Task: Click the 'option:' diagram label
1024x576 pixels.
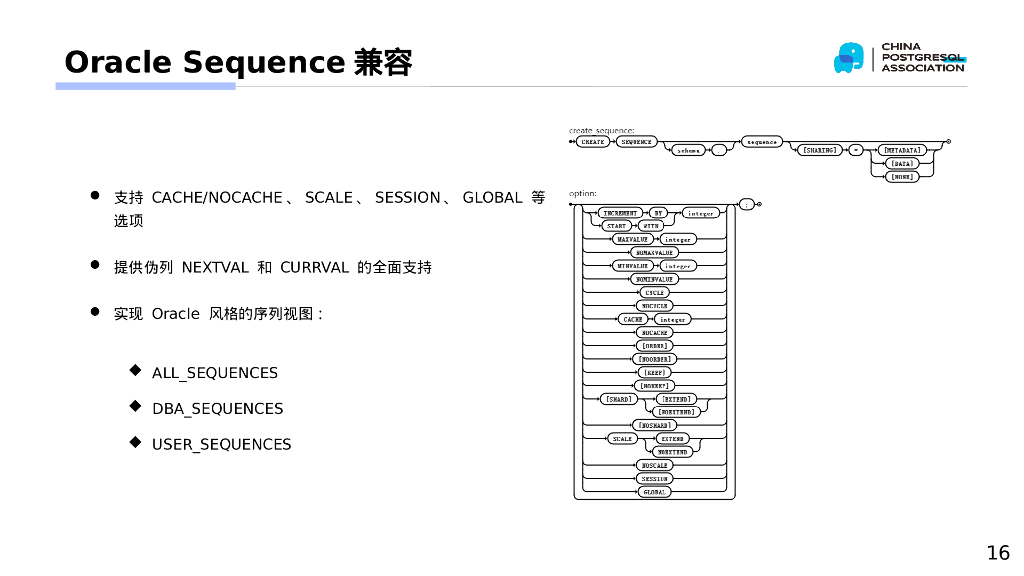Action: 583,193
